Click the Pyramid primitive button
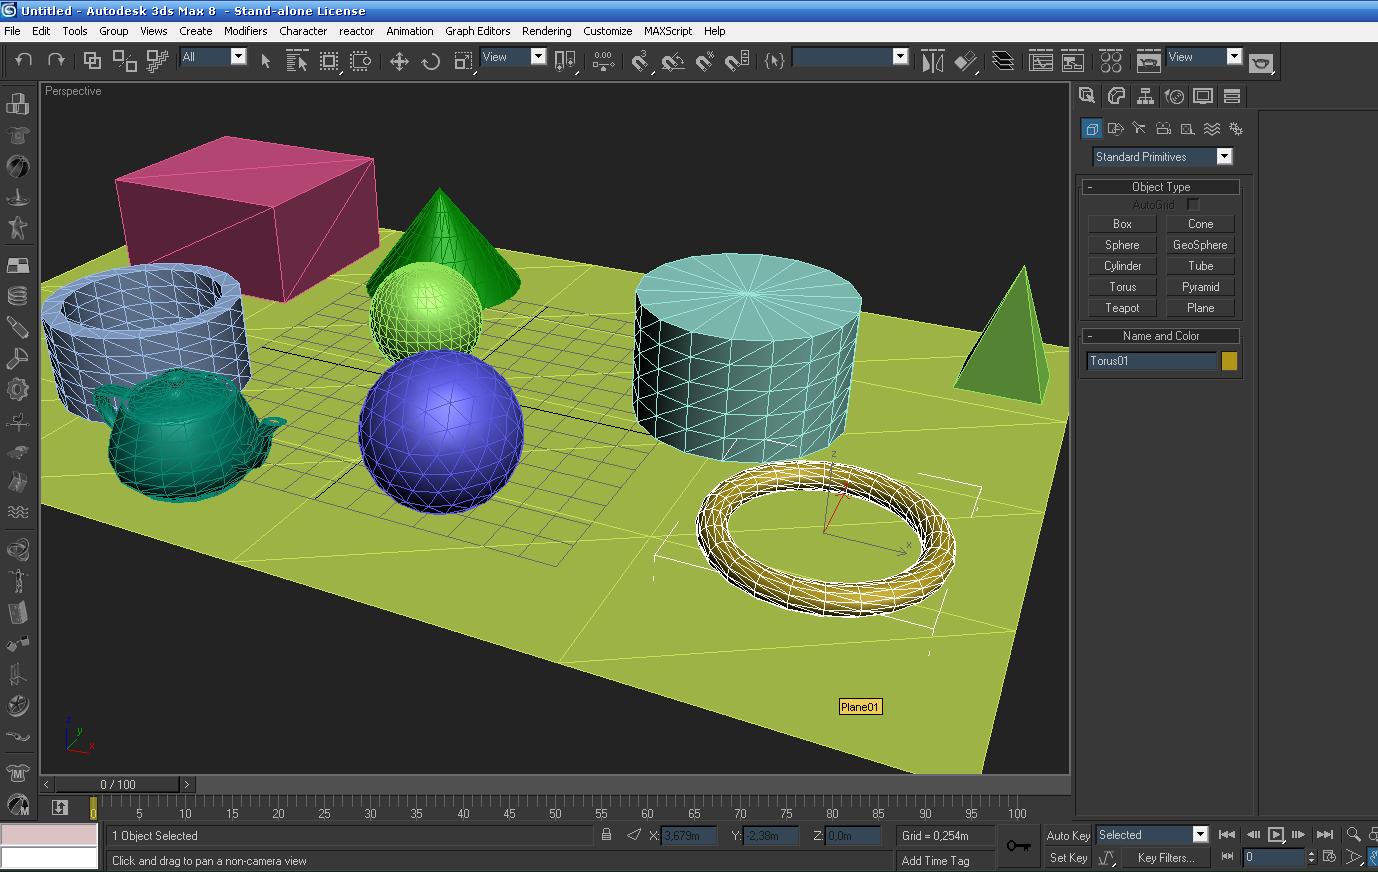This screenshot has height=872, width=1378. (x=1200, y=287)
